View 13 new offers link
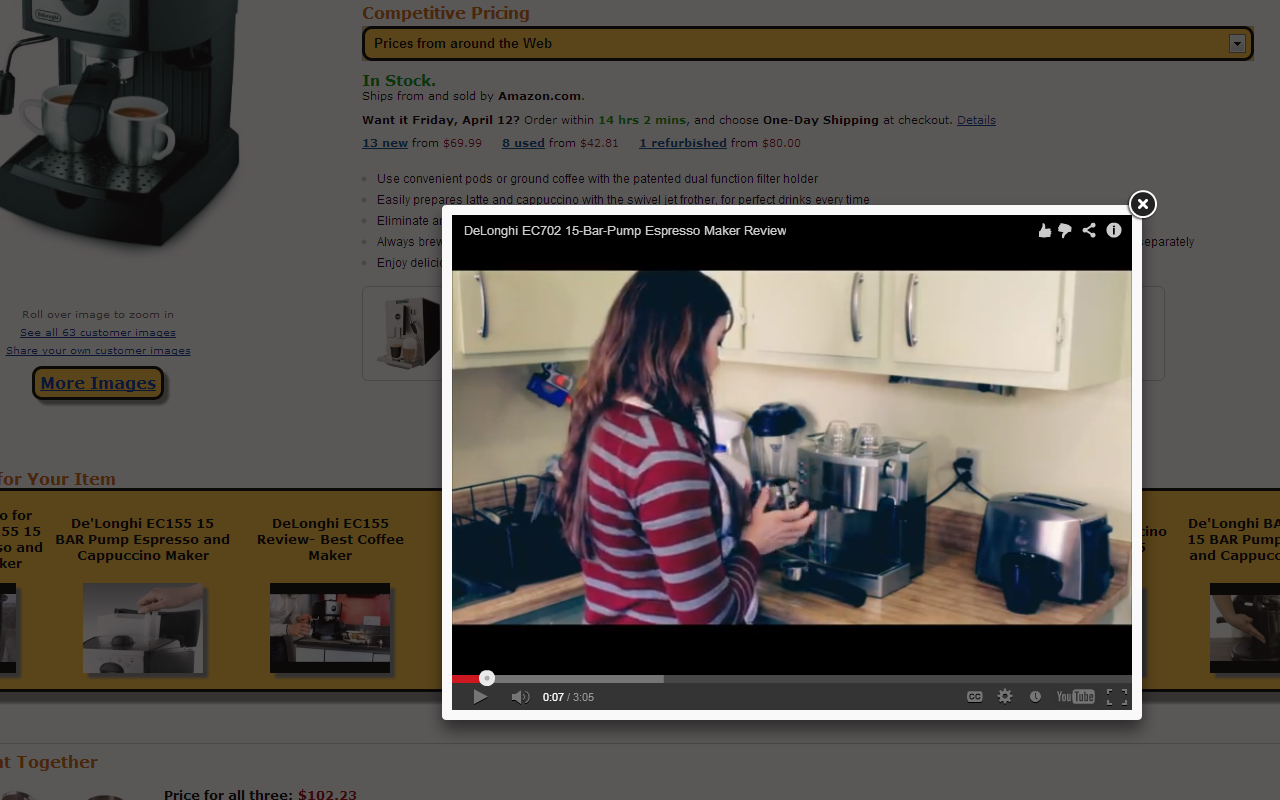Viewport: 1280px width, 800px height. coord(385,143)
